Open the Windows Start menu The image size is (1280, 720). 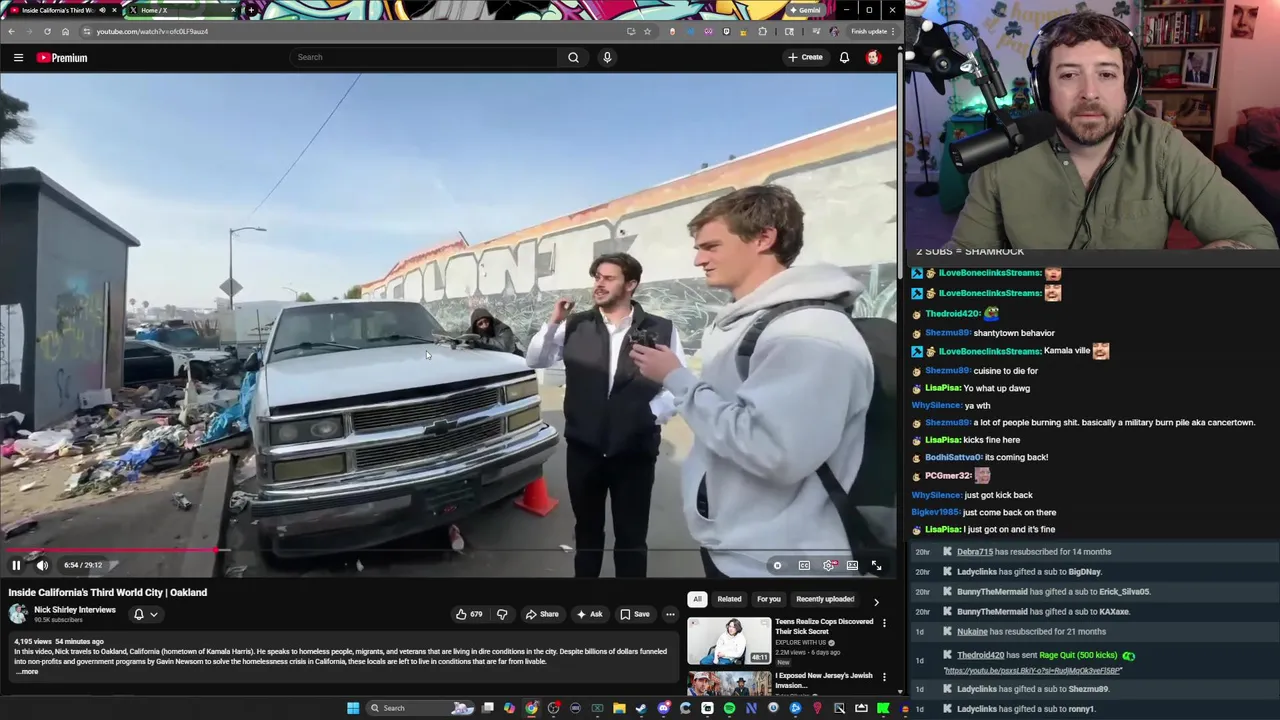coord(353,708)
